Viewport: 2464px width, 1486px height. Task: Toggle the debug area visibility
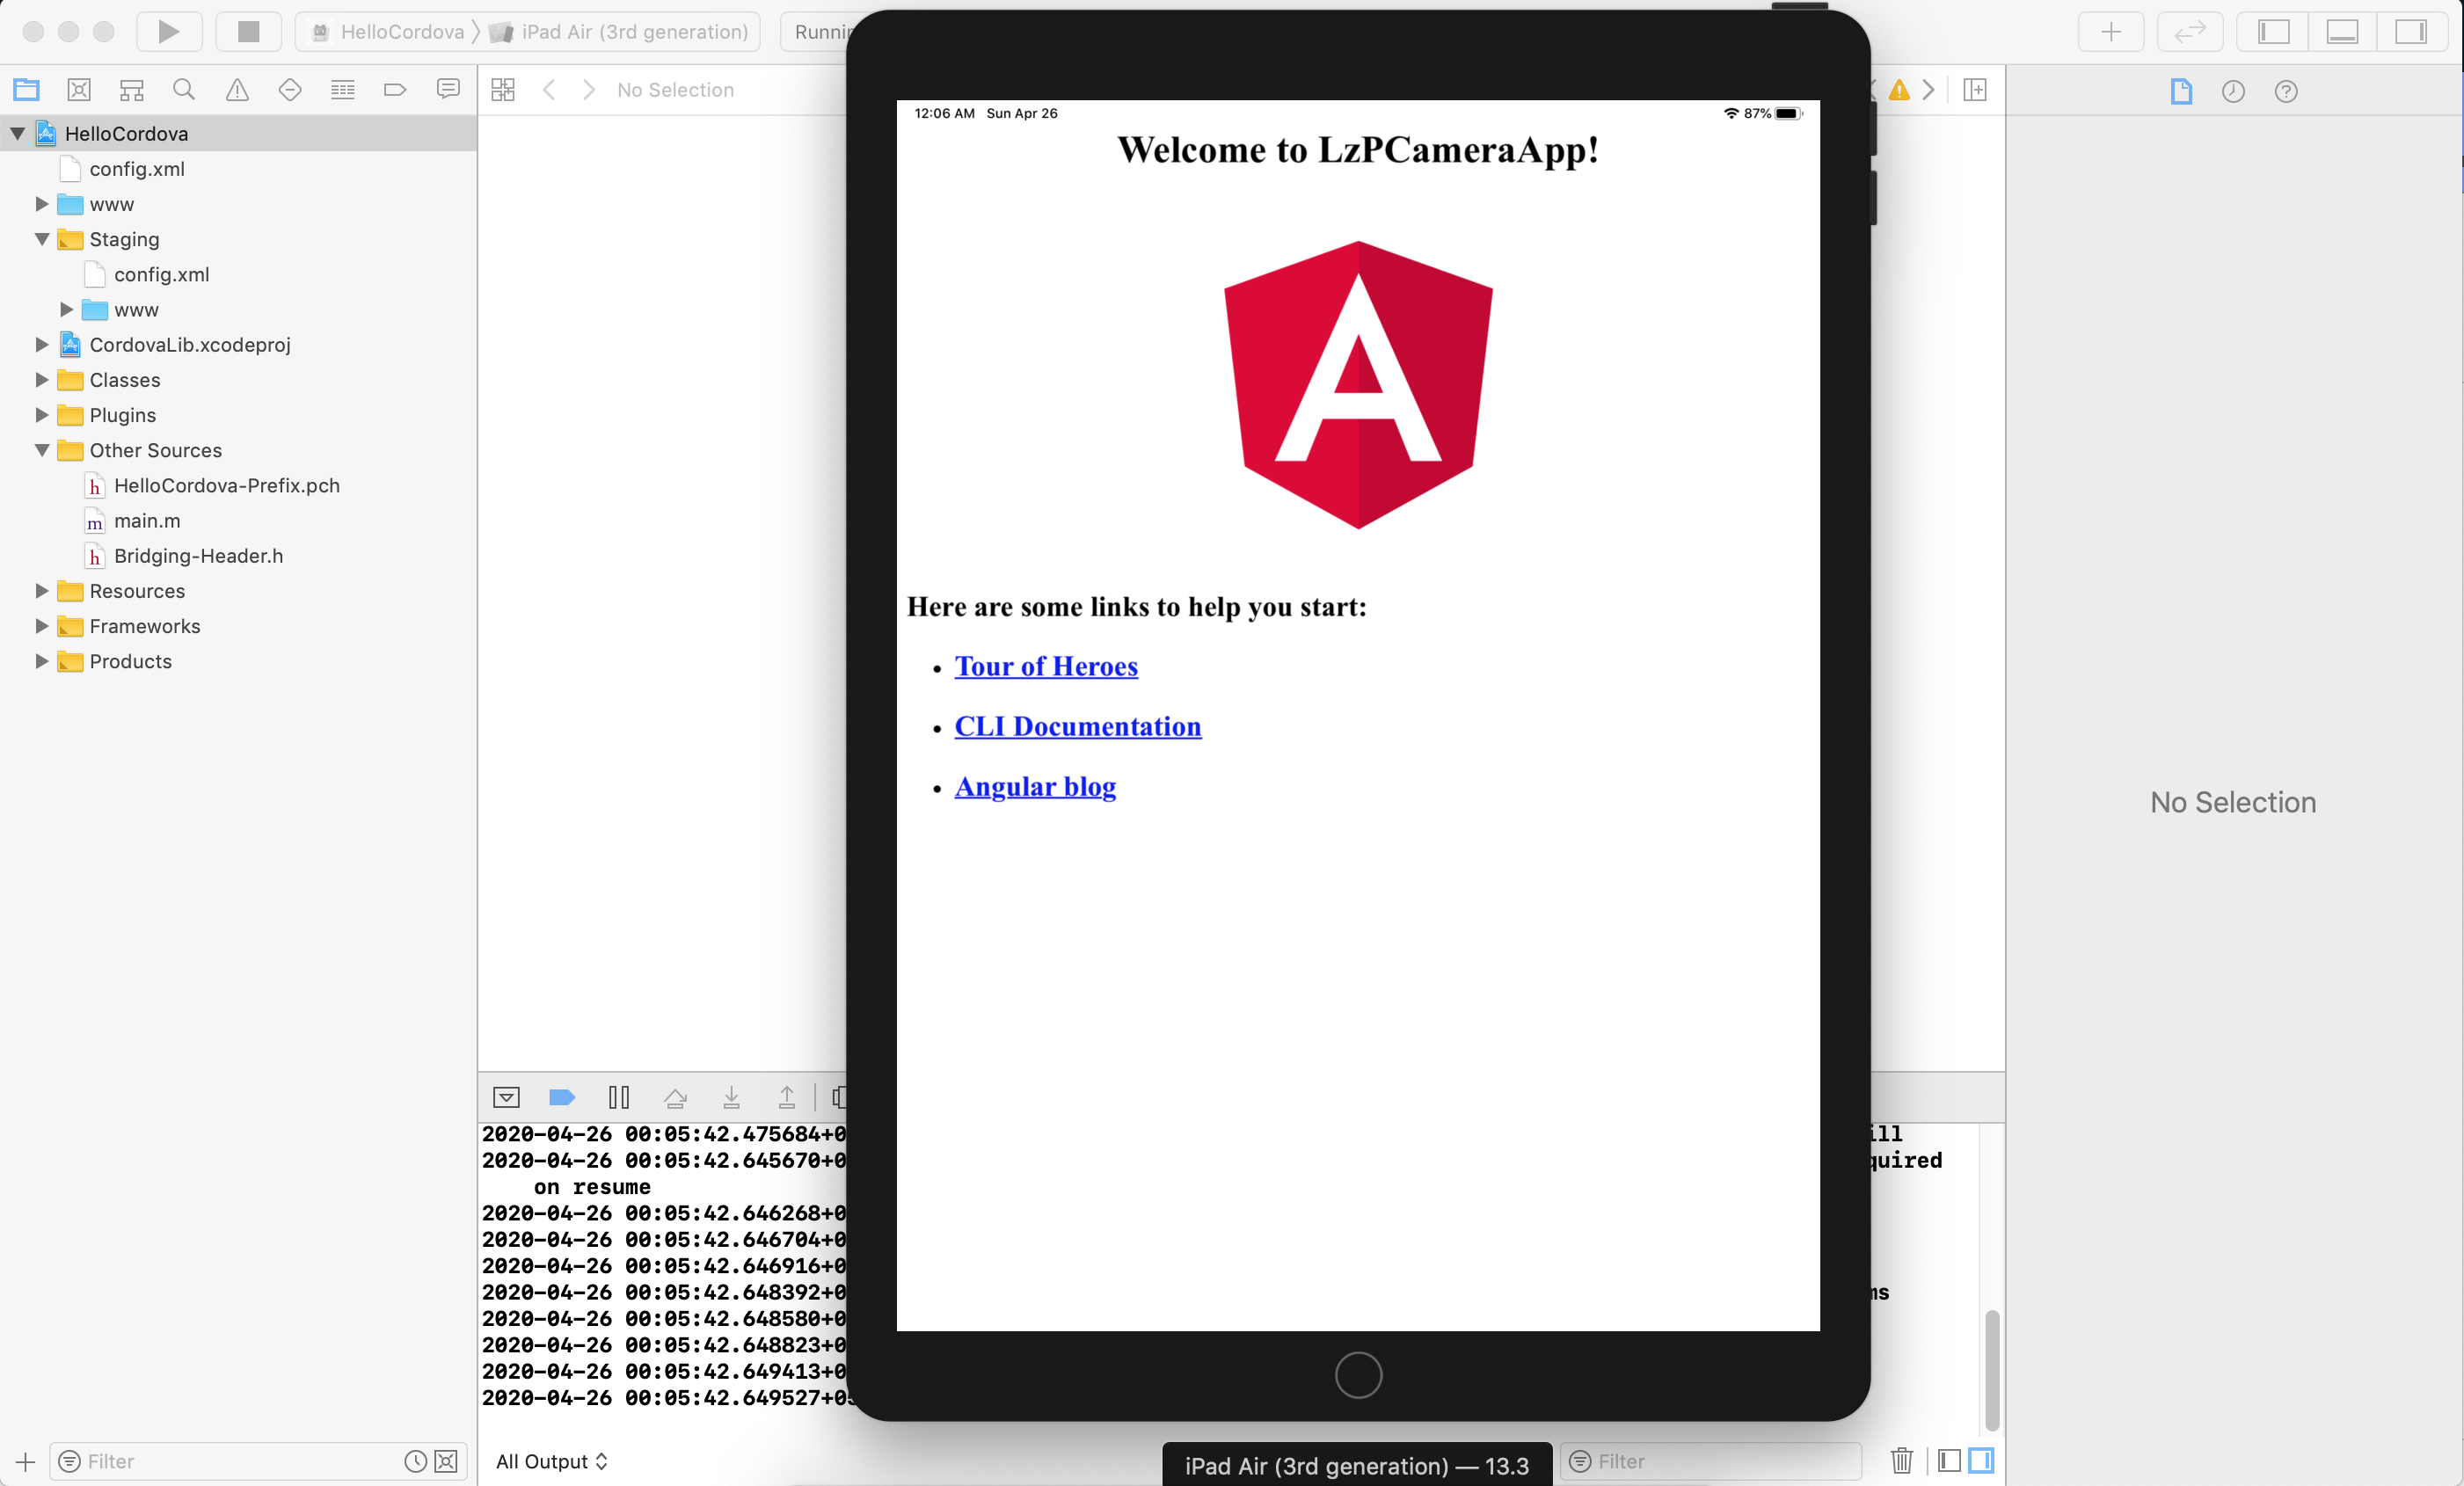[2342, 32]
